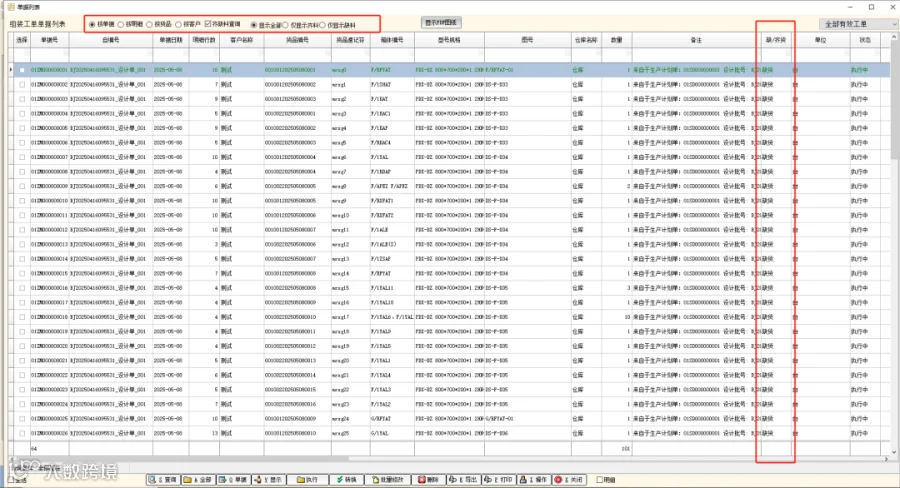Image resolution: width=900 pixels, height=488 pixels.
Task: Click the 导出 export button
Action: pos(463,479)
